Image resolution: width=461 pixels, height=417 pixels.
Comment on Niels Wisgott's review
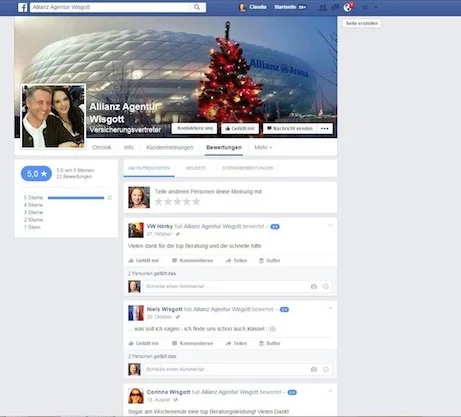[x=192, y=343]
